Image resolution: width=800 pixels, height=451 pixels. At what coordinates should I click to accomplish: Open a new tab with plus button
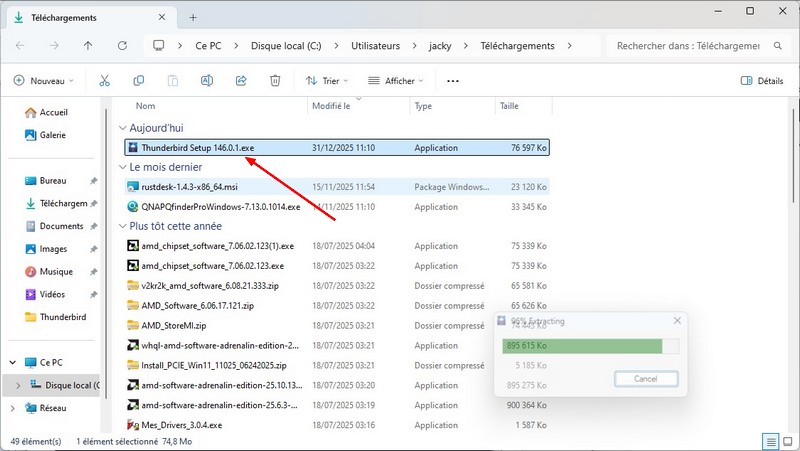click(x=193, y=17)
